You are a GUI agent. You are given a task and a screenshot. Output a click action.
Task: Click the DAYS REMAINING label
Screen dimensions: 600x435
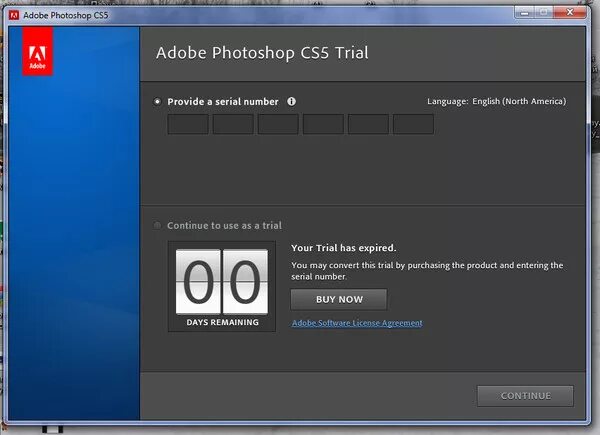point(222,323)
